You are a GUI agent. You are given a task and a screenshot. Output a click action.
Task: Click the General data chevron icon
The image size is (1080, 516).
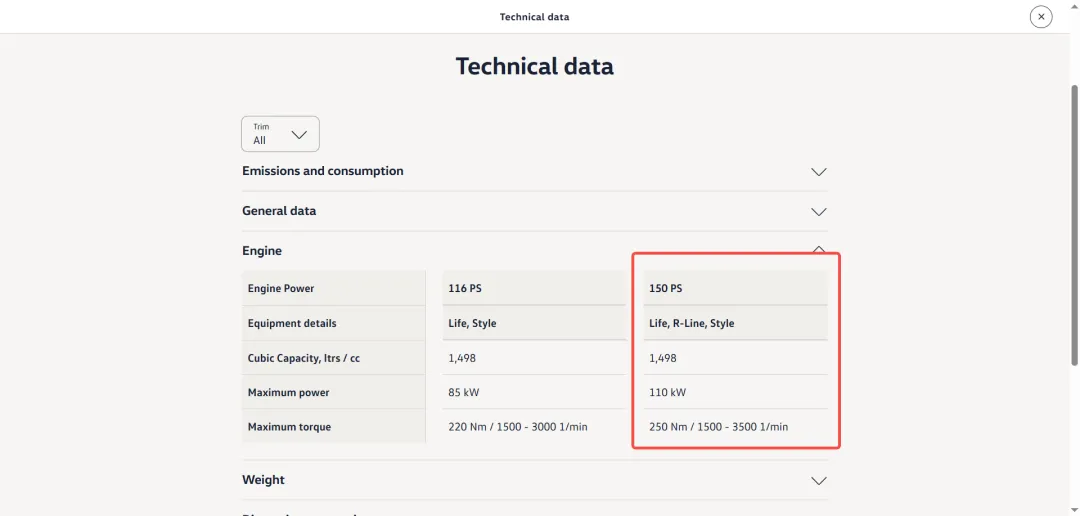[x=818, y=211]
